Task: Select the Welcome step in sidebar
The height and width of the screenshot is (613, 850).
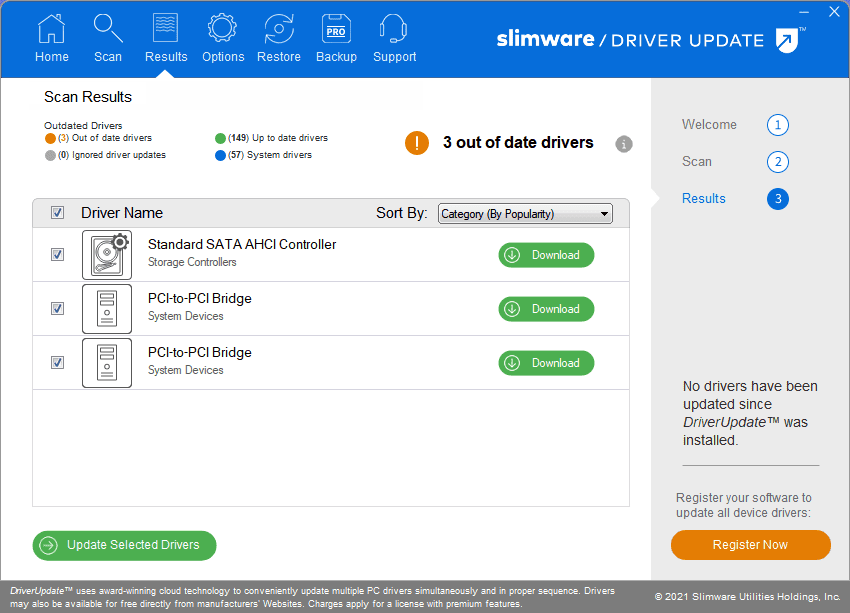Action: (x=709, y=125)
